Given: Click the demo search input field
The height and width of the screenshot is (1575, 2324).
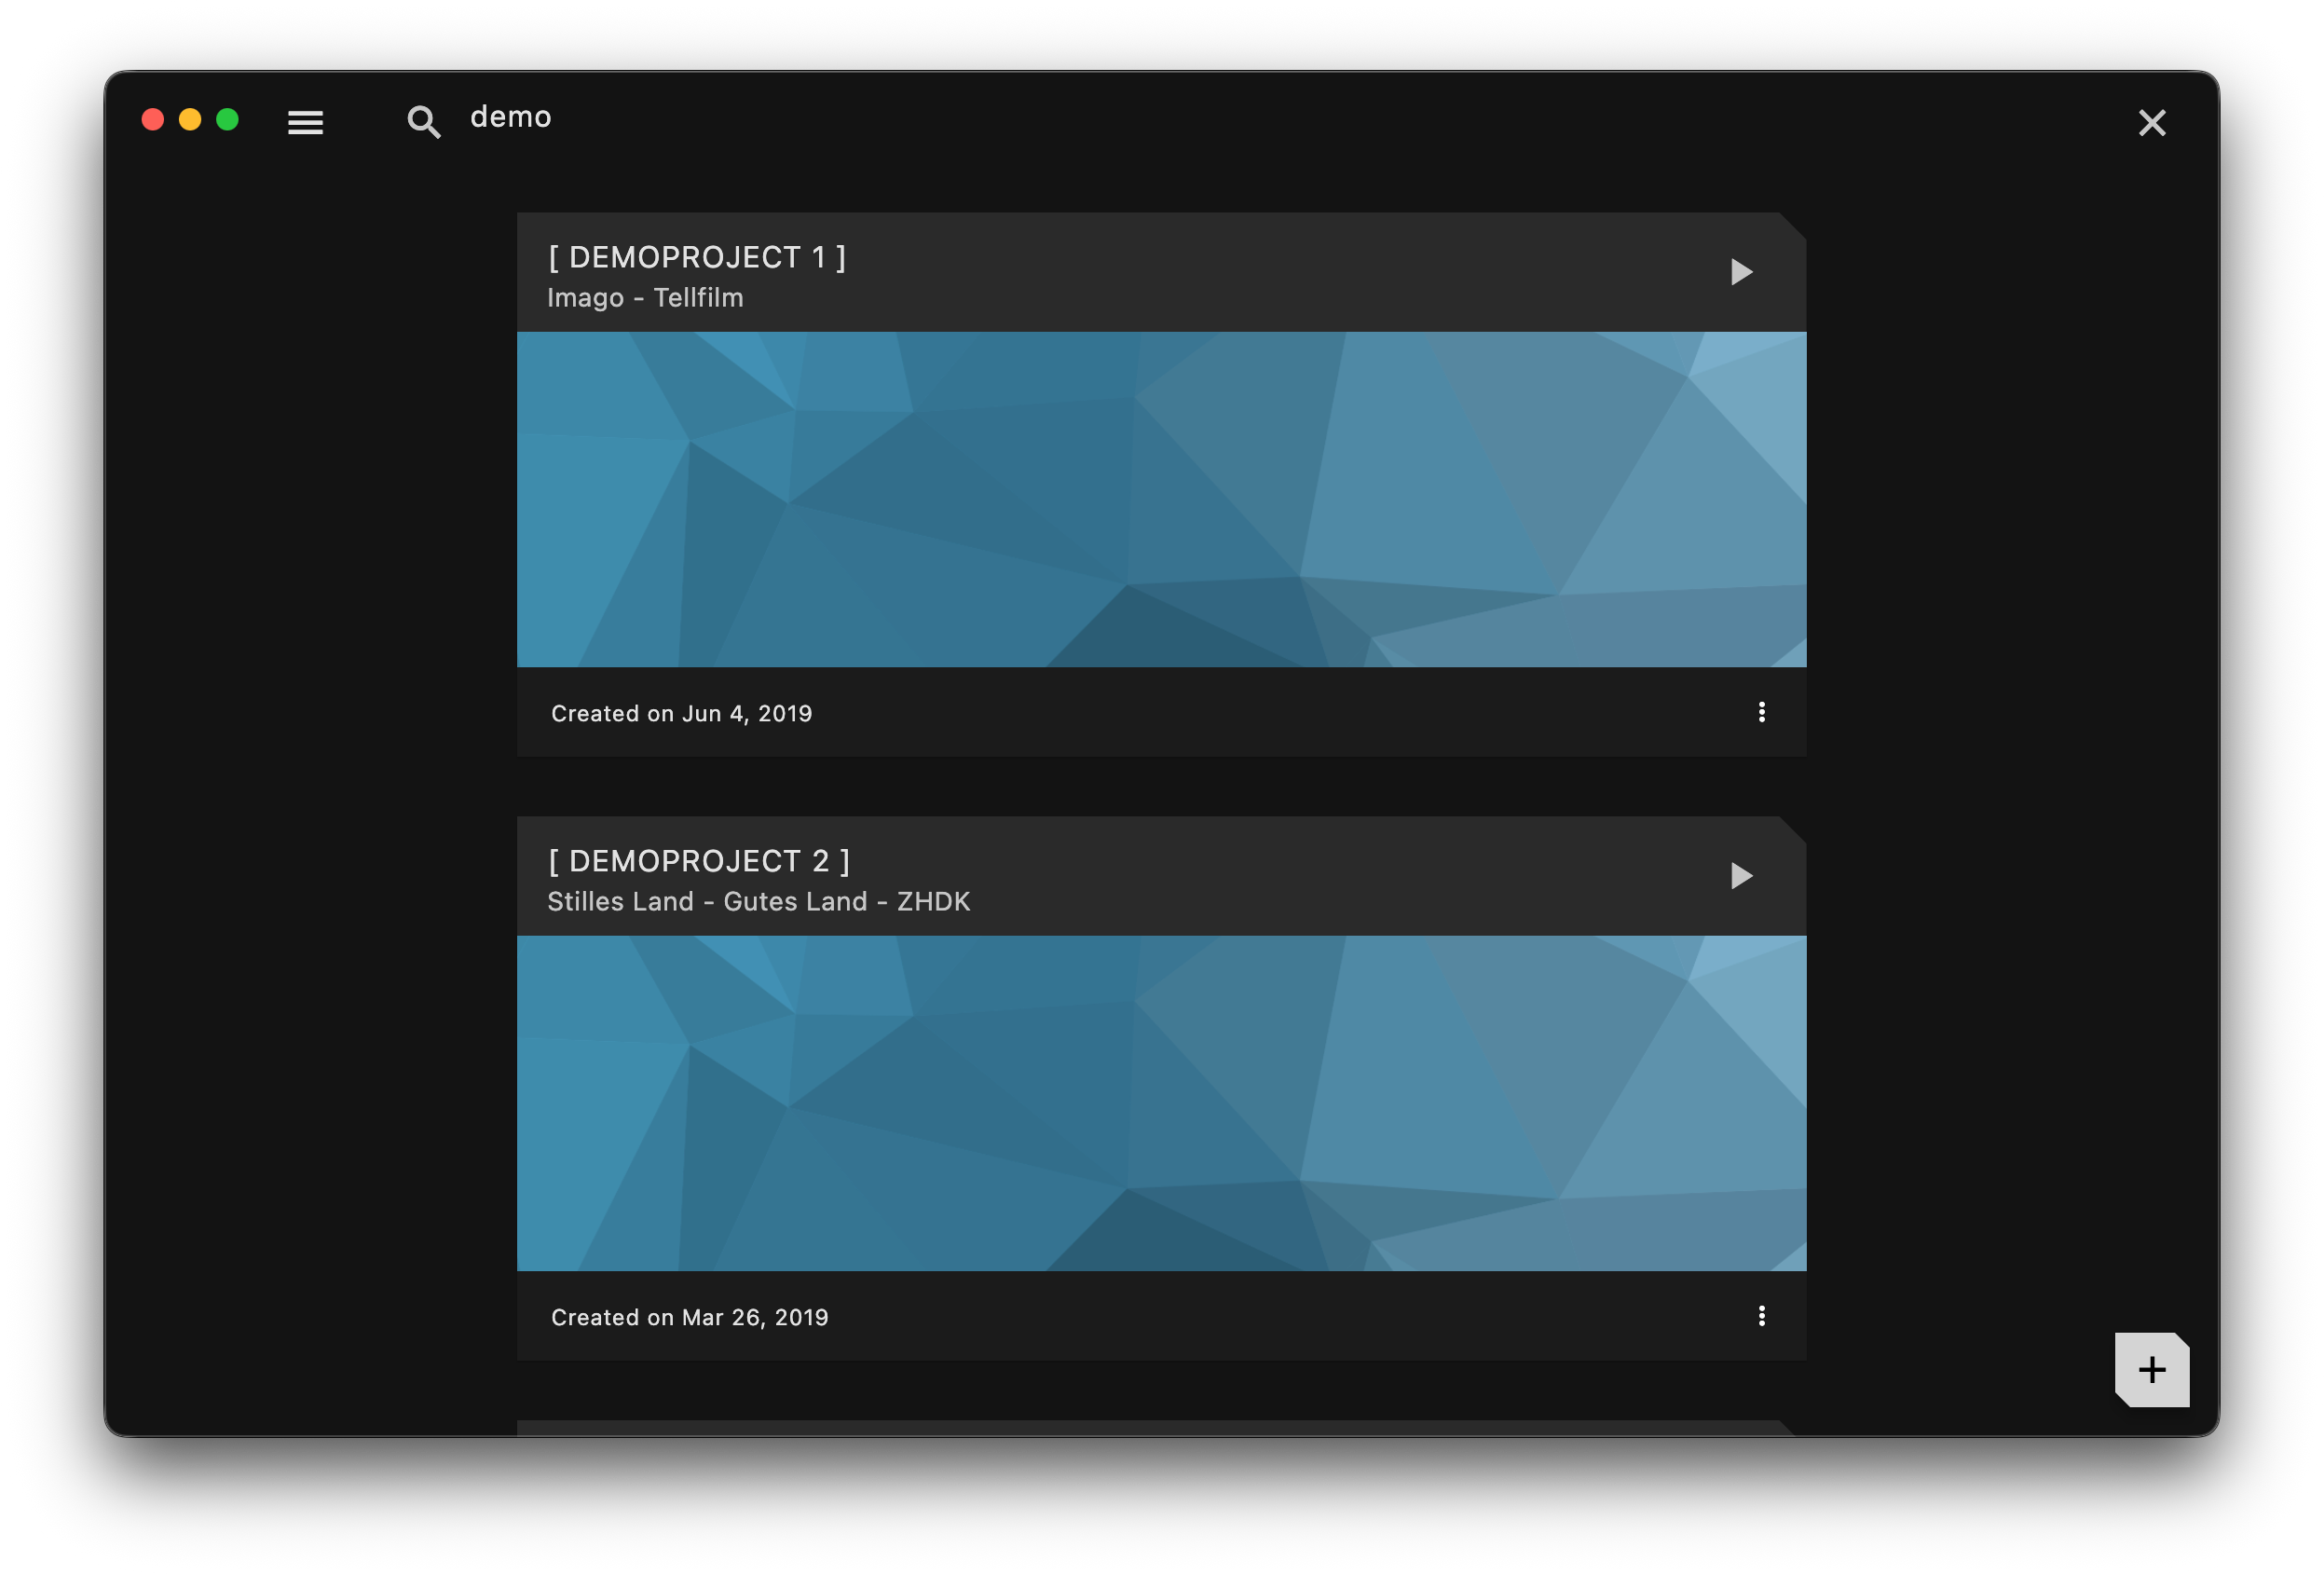Looking at the screenshot, I should [x=510, y=117].
